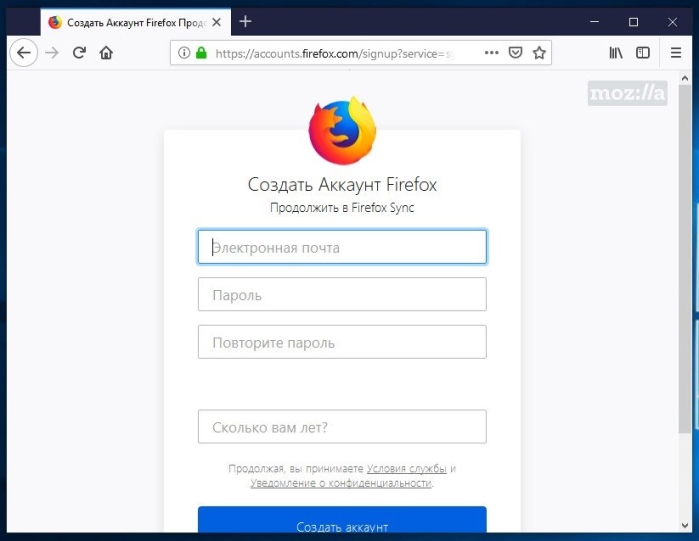The image size is (699, 541).
Task: Reload the current page
Action: tap(79, 53)
